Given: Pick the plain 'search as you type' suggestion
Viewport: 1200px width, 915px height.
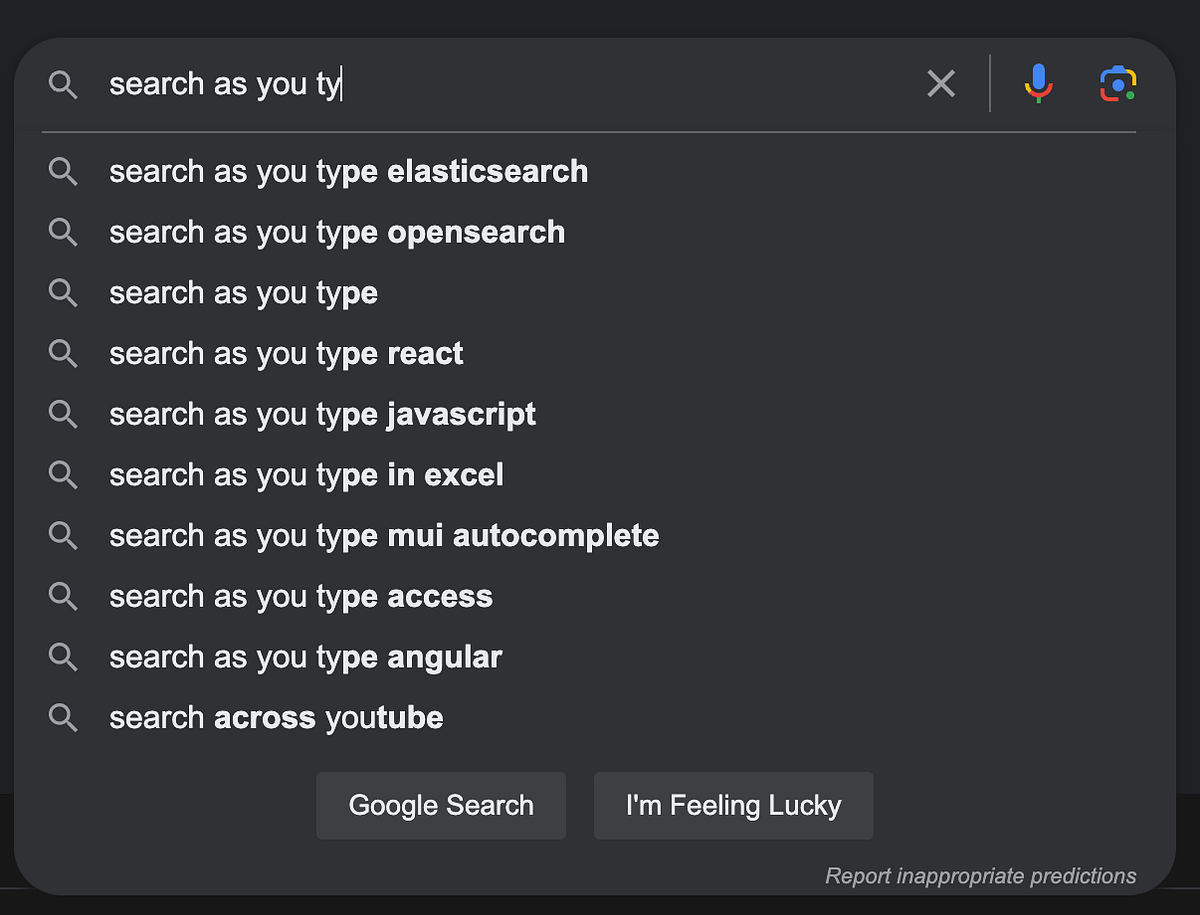Looking at the screenshot, I should [243, 293].
